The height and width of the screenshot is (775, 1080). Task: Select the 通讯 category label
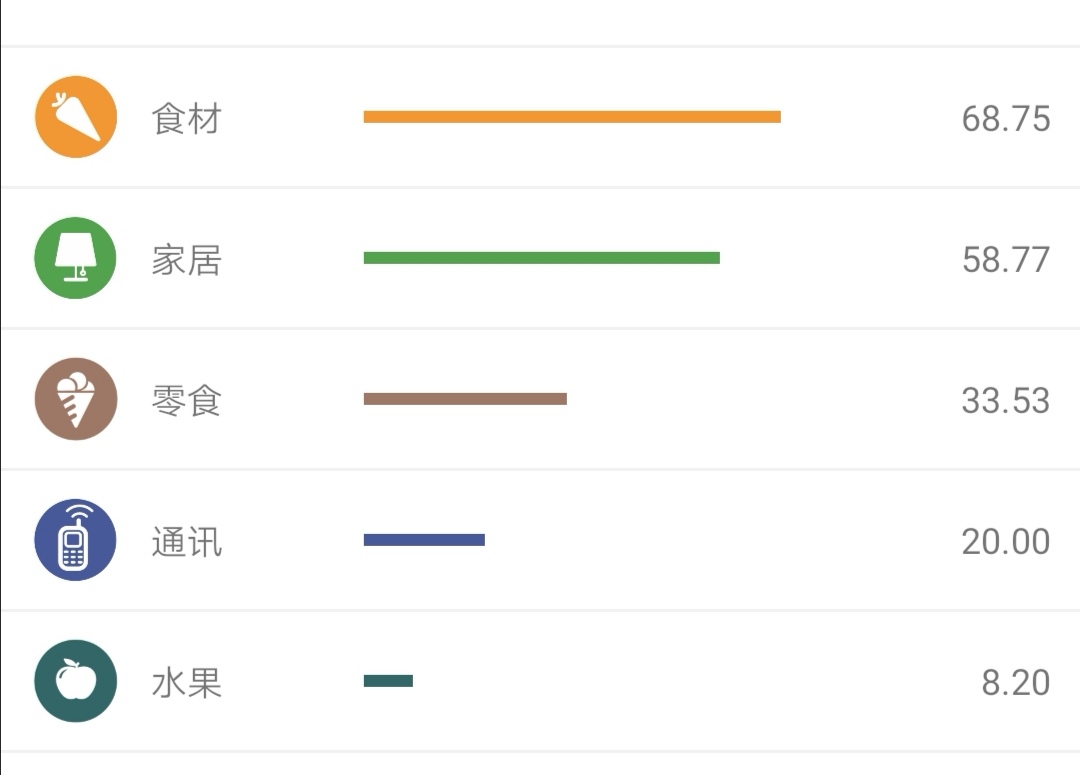click(187, 542)
